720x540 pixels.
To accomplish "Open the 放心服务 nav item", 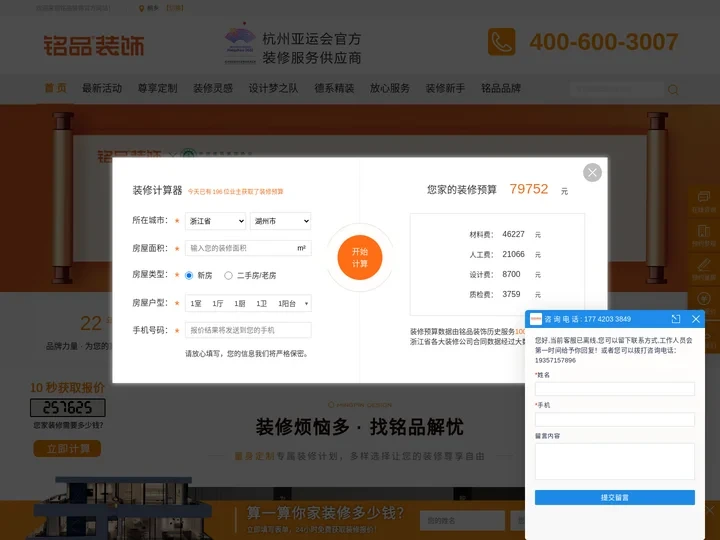I will click(x=390, y=88).
